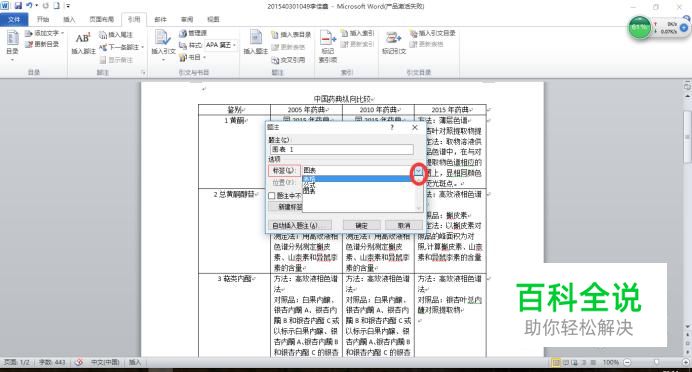The image size is (692, 372).
Task: Click the 插入题注 ribbon button
Action: pos(256,43)
